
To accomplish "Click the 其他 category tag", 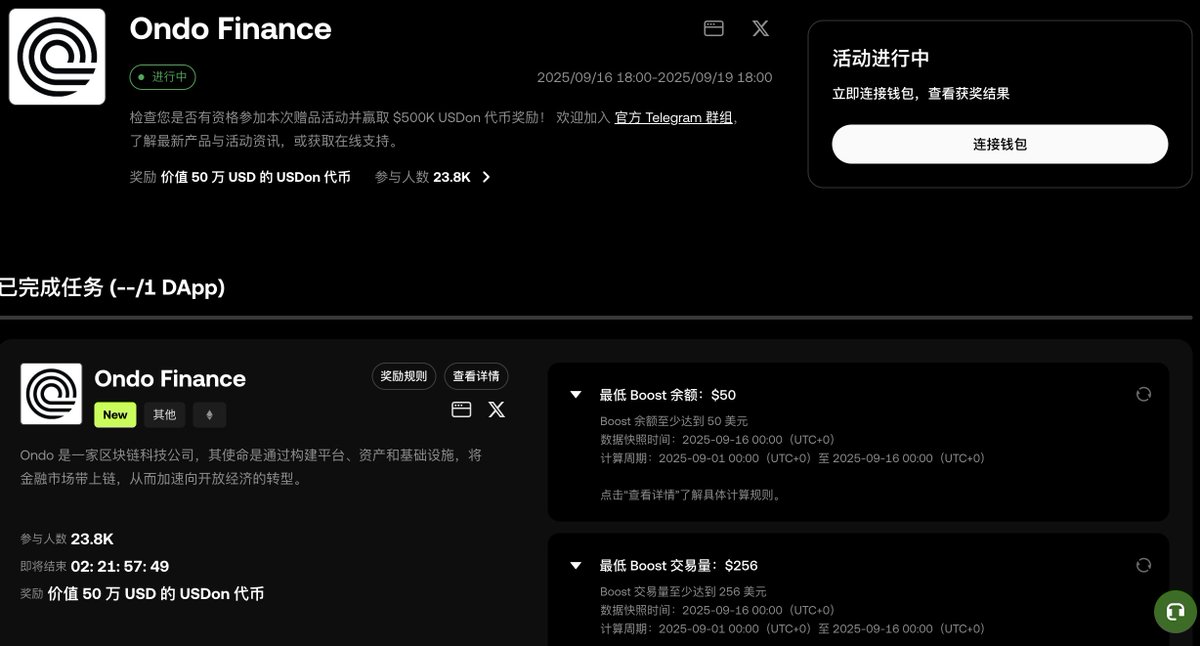I will (x=164, y=414).
